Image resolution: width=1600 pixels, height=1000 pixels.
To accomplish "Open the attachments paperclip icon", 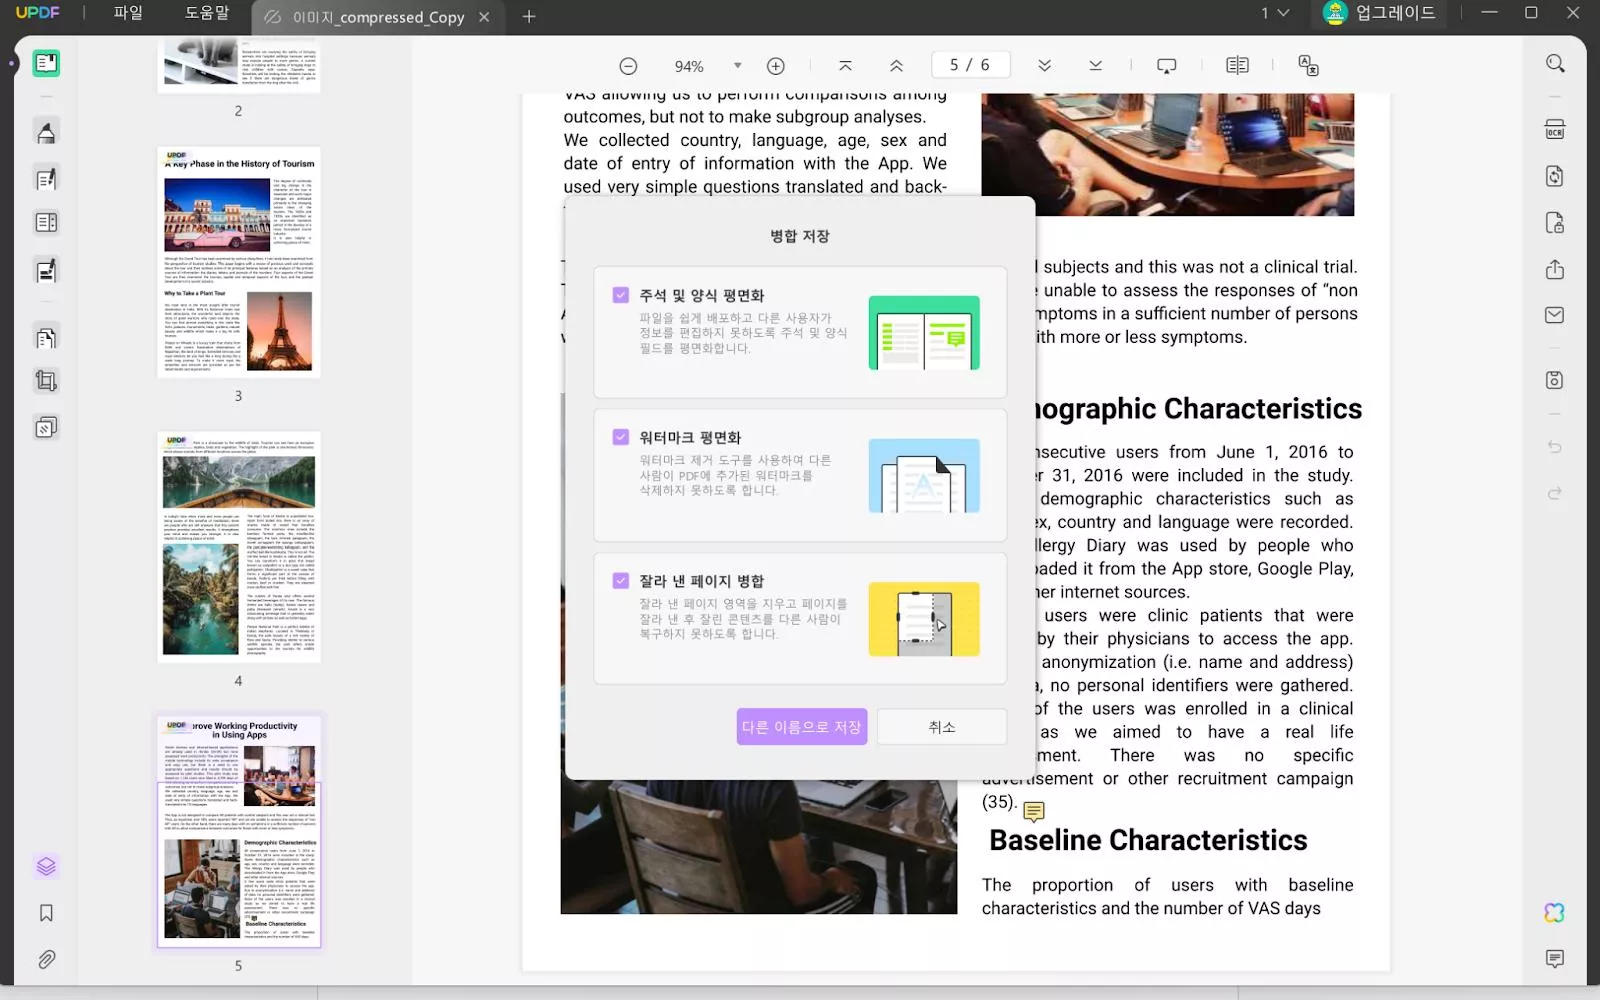I will [x=46, y=960].
